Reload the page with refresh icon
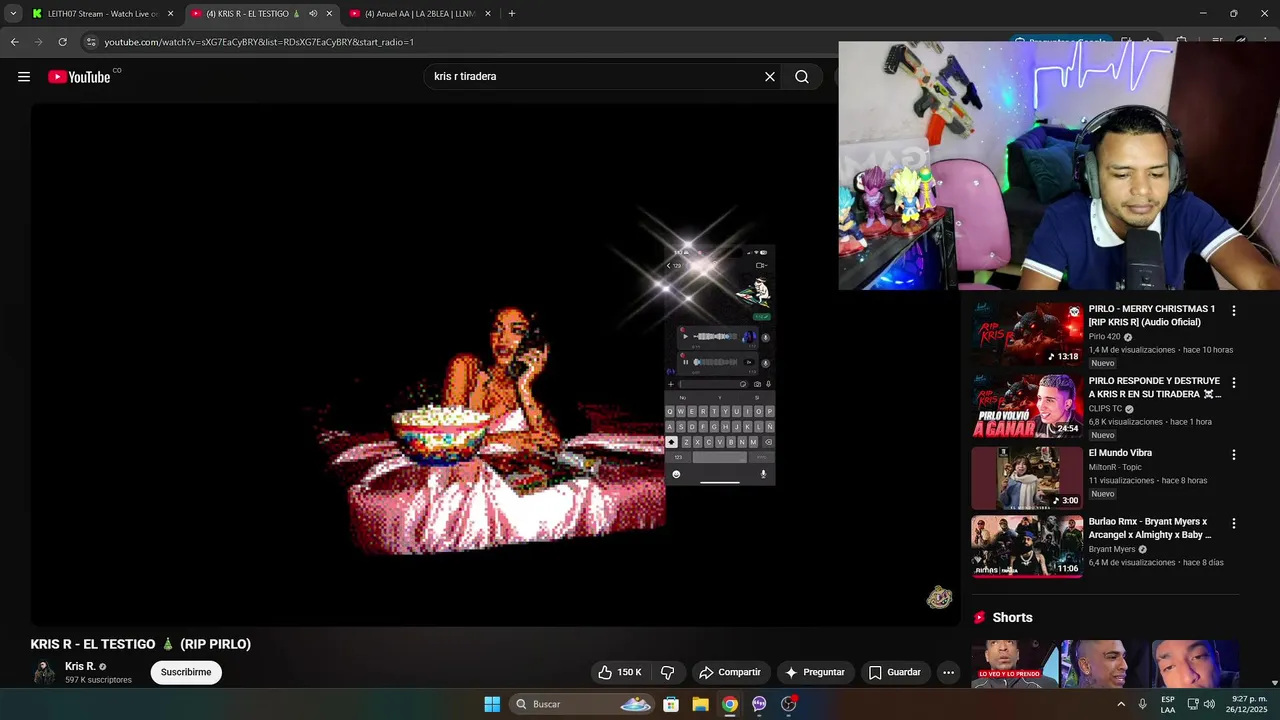The width and height of the screenshot is (1280, 720). point(62,42)
